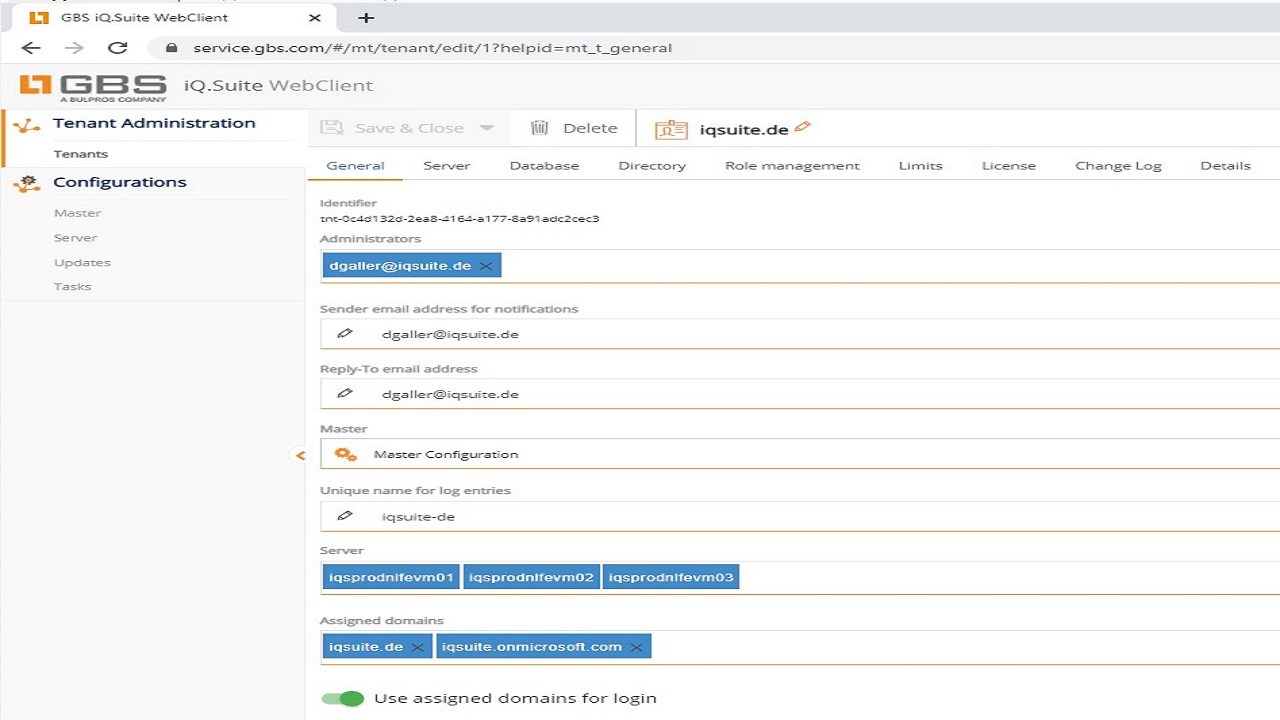Viewport: 1280px width, 720px height.
Task: Click the server tag iqsprodnlfevm01
Action: click(391, 577)
